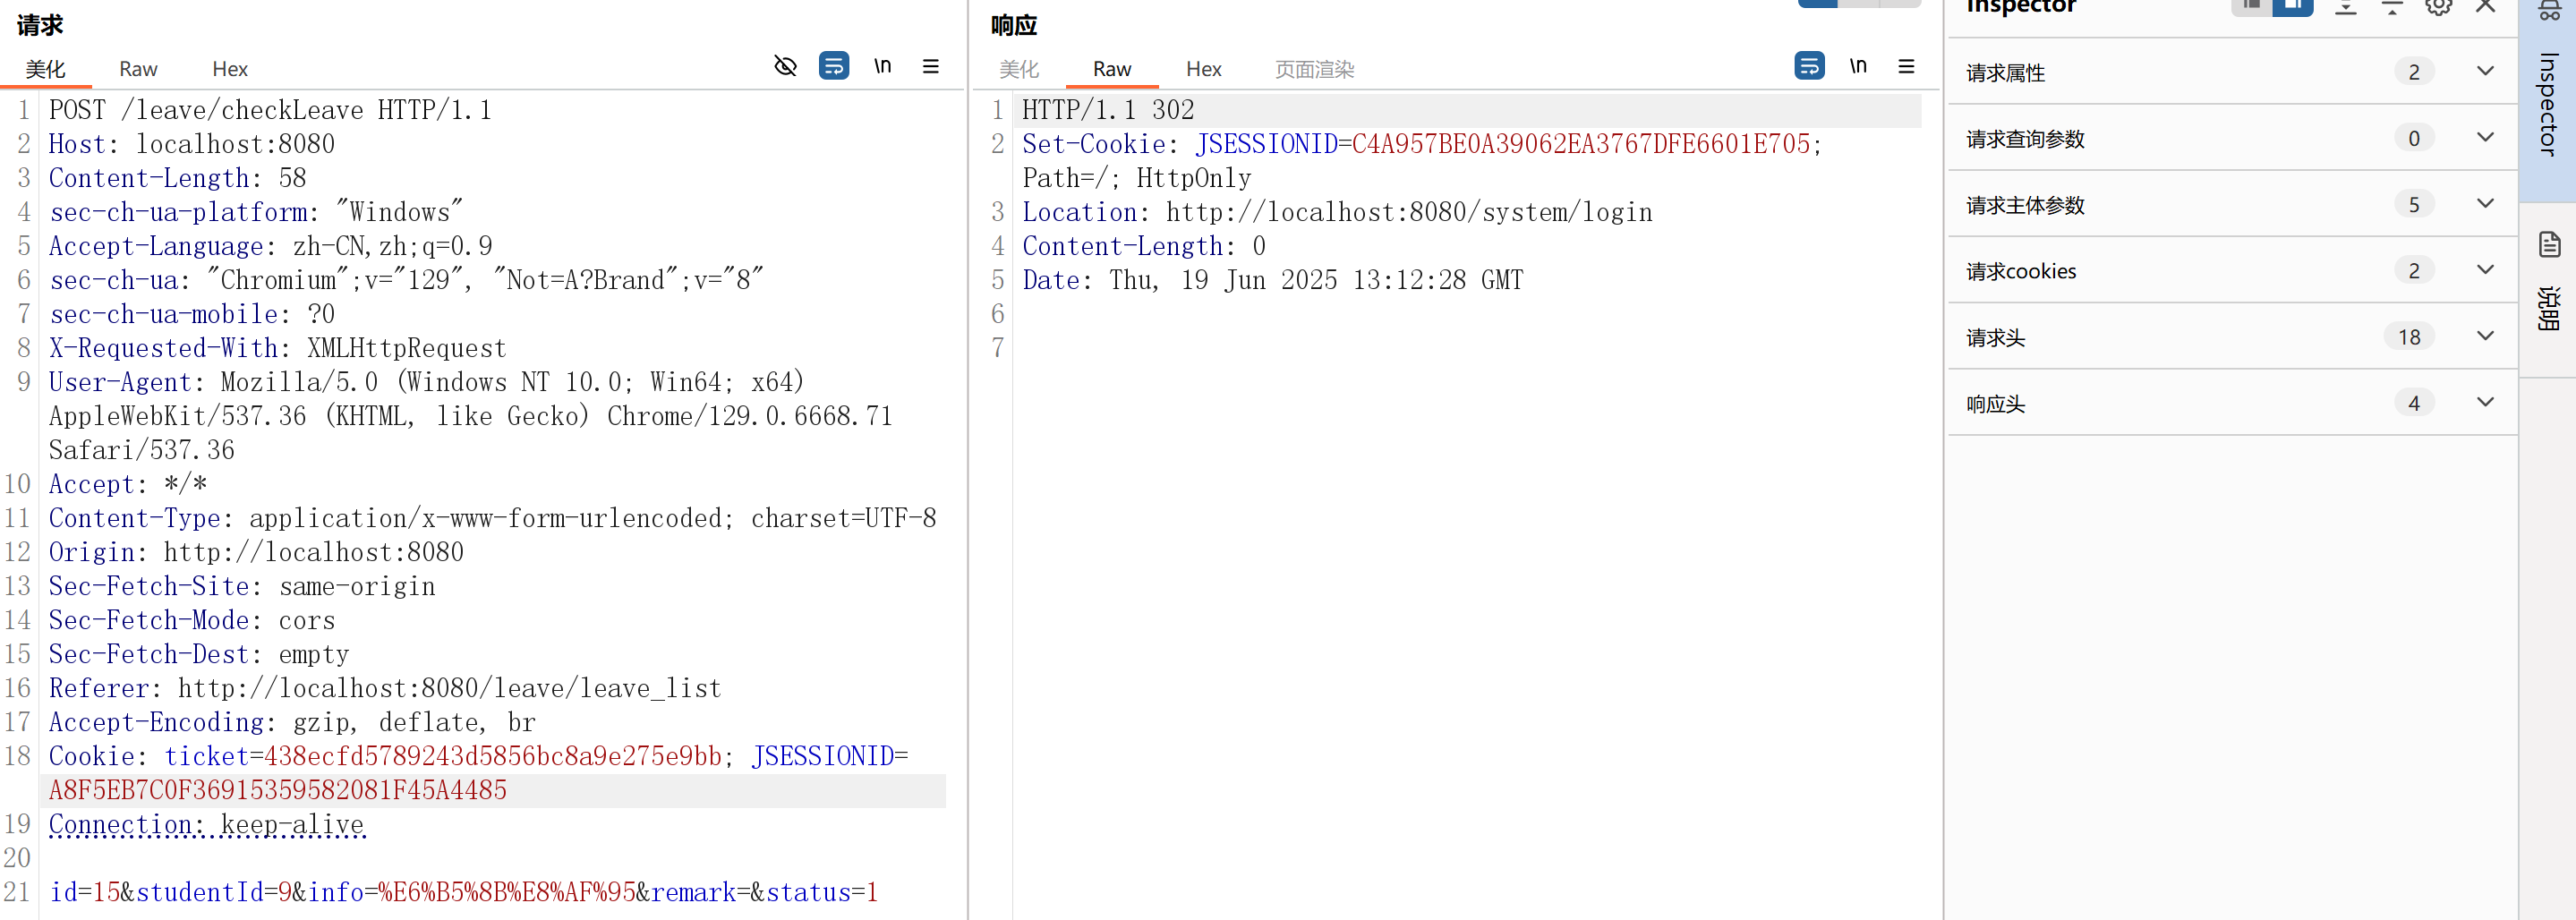The height and width of the screenshot is (920, 2576).
Task: Click the ticket cookie value in request
Action: (492, 756)
